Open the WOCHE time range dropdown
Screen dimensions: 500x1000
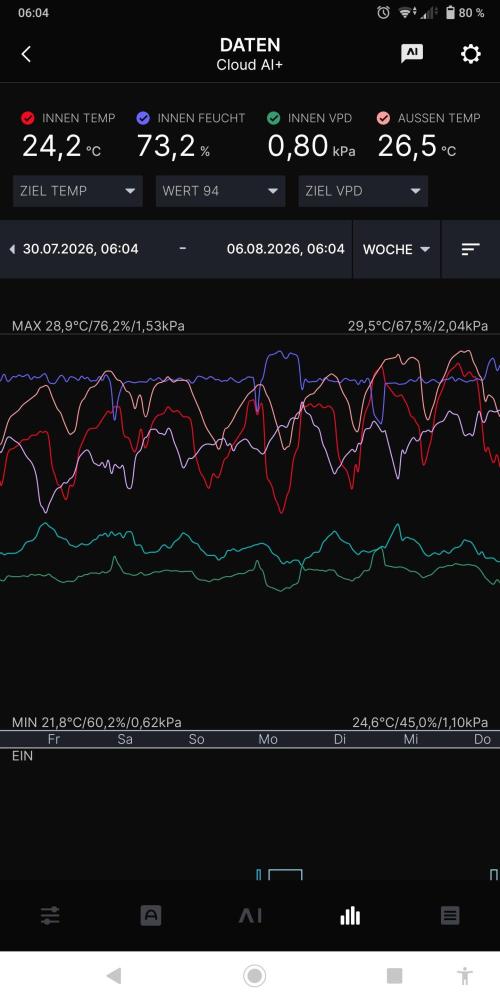396,249
